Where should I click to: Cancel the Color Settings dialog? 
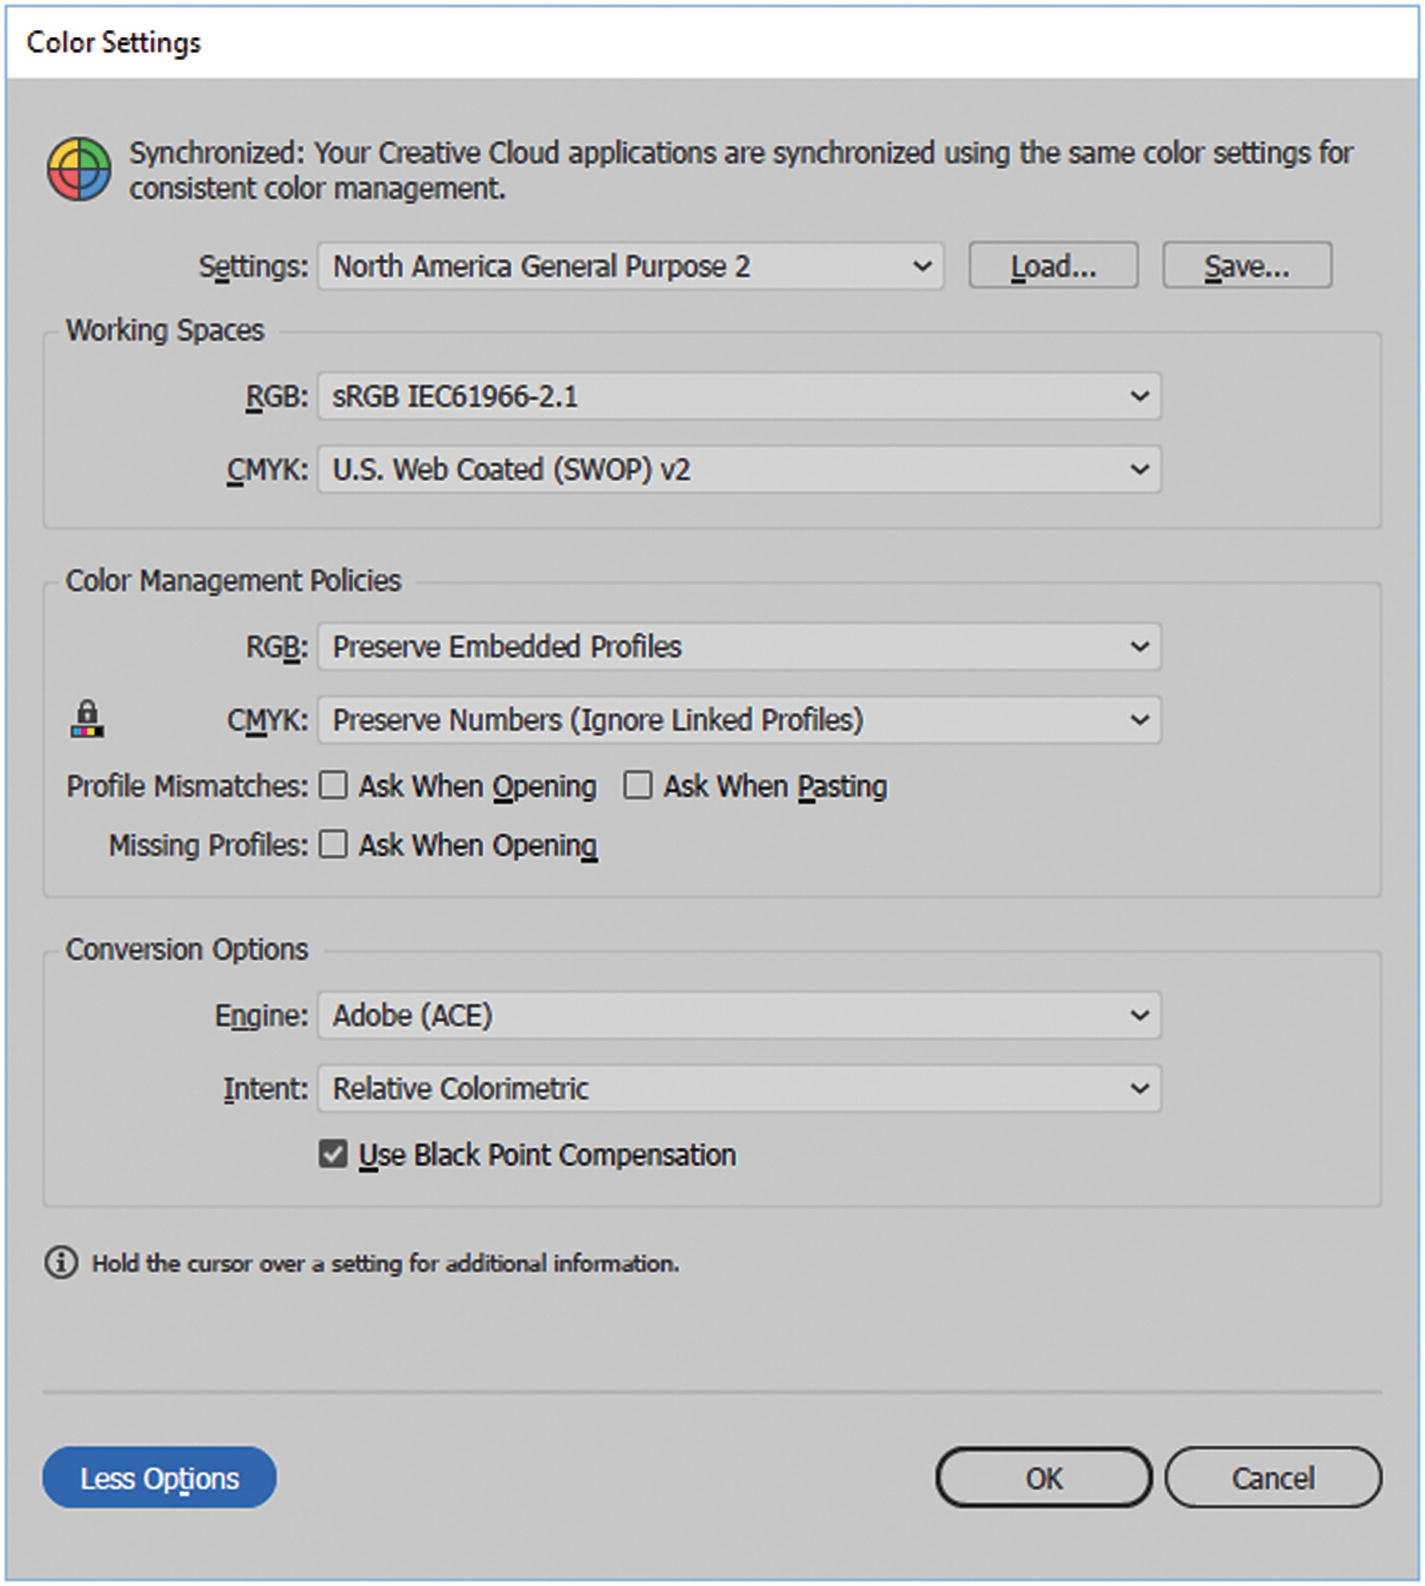tap(1273, 1478)
